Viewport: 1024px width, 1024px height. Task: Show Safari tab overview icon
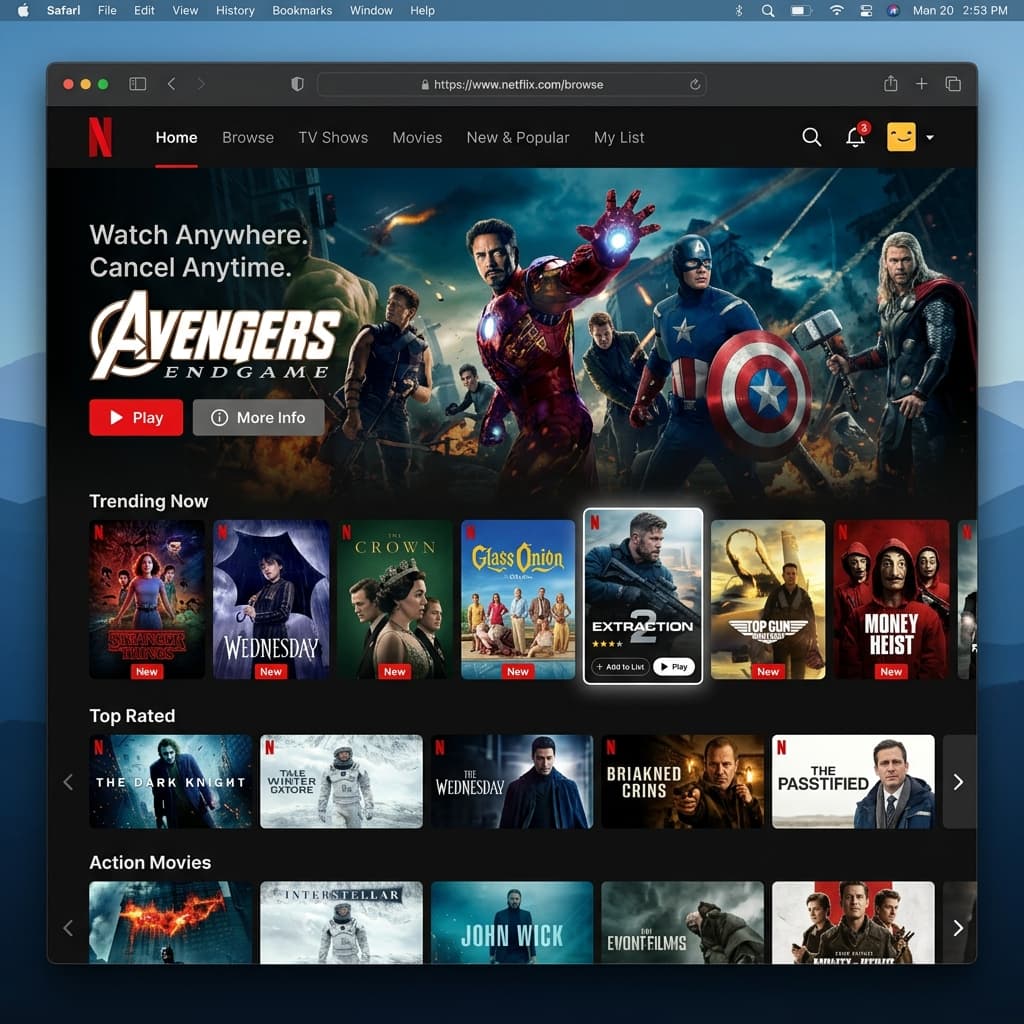(953, 84)
